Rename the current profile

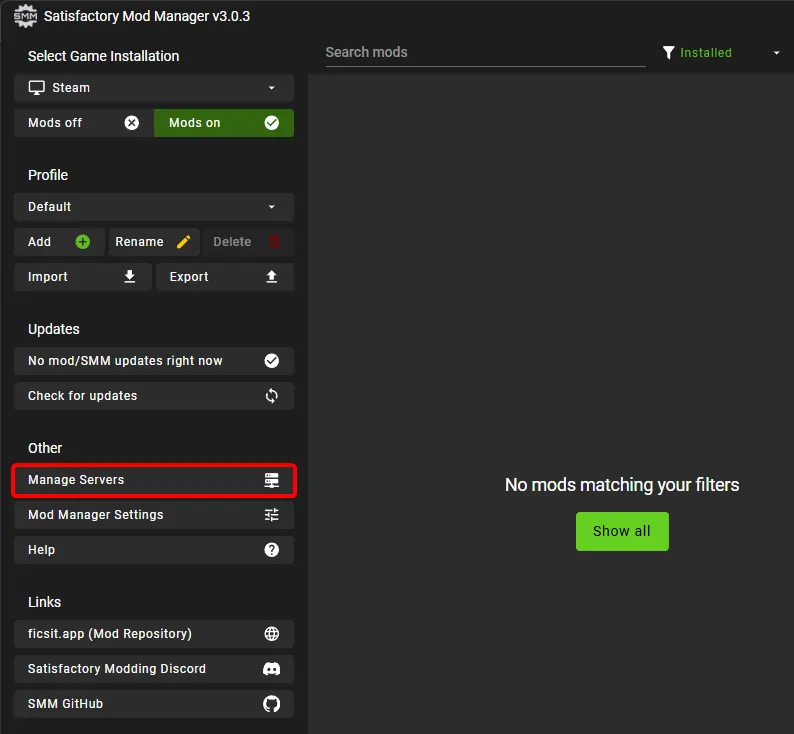(154, 241)
